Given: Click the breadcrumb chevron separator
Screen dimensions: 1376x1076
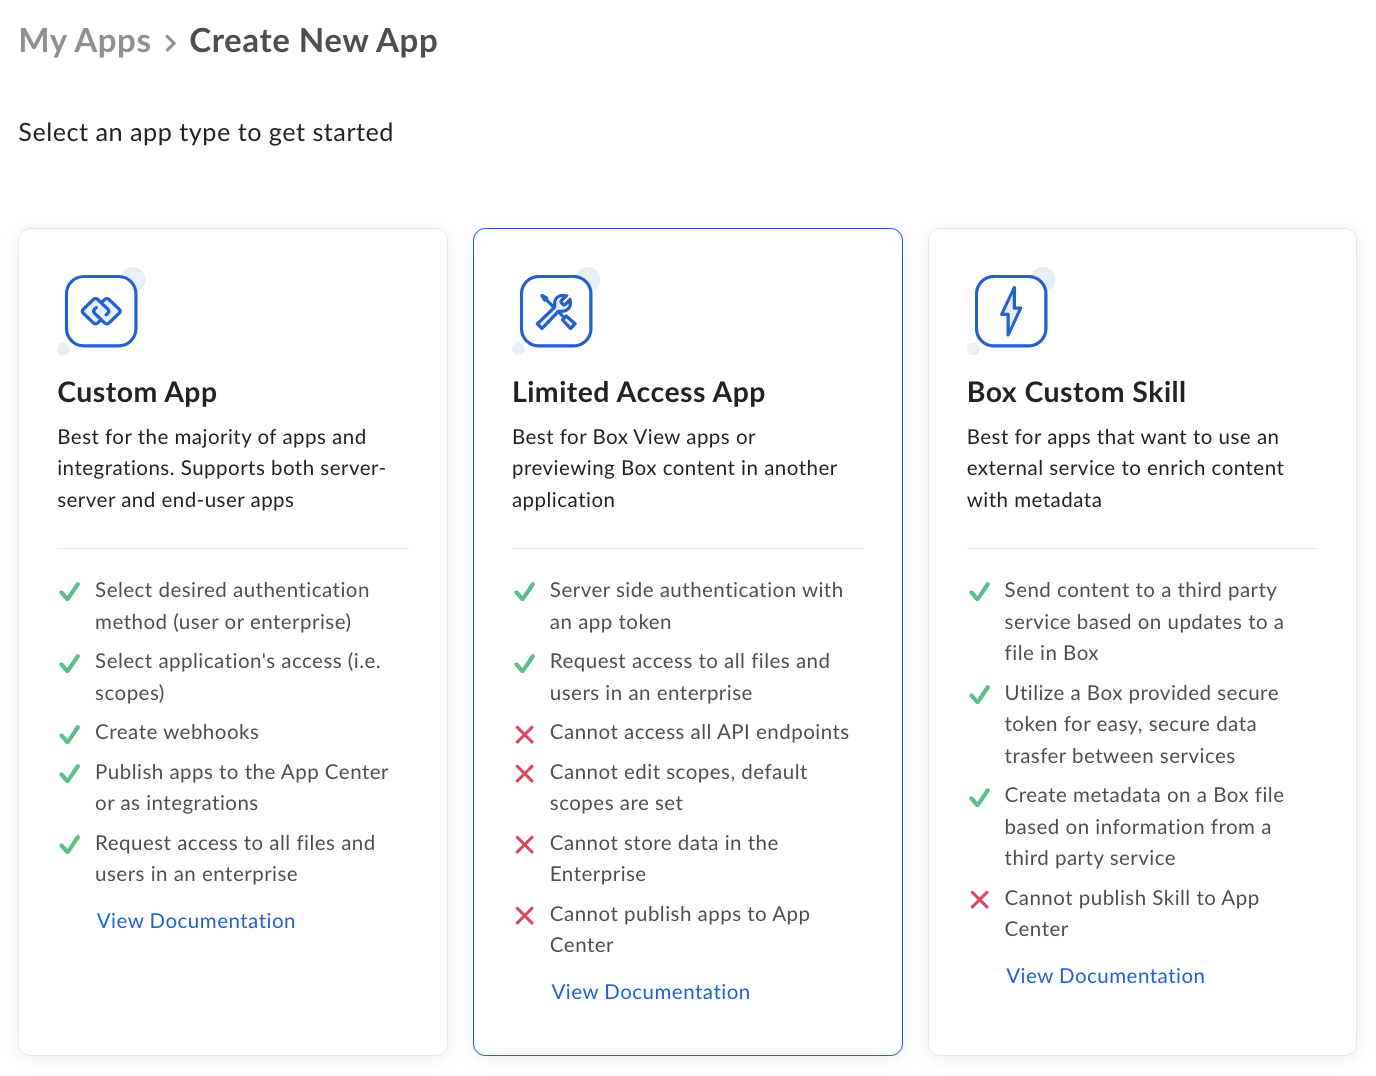Looking at the screenshot, I should coord(170,43).
